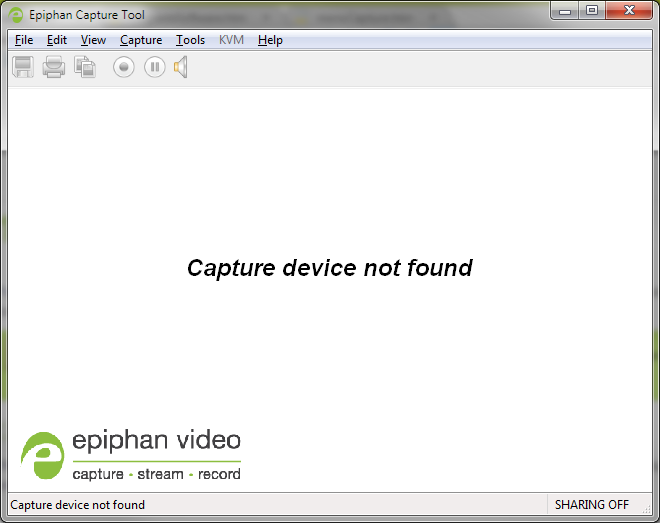
Task: Click the SHARING OFF status indicator
Action: pos(592,505)
